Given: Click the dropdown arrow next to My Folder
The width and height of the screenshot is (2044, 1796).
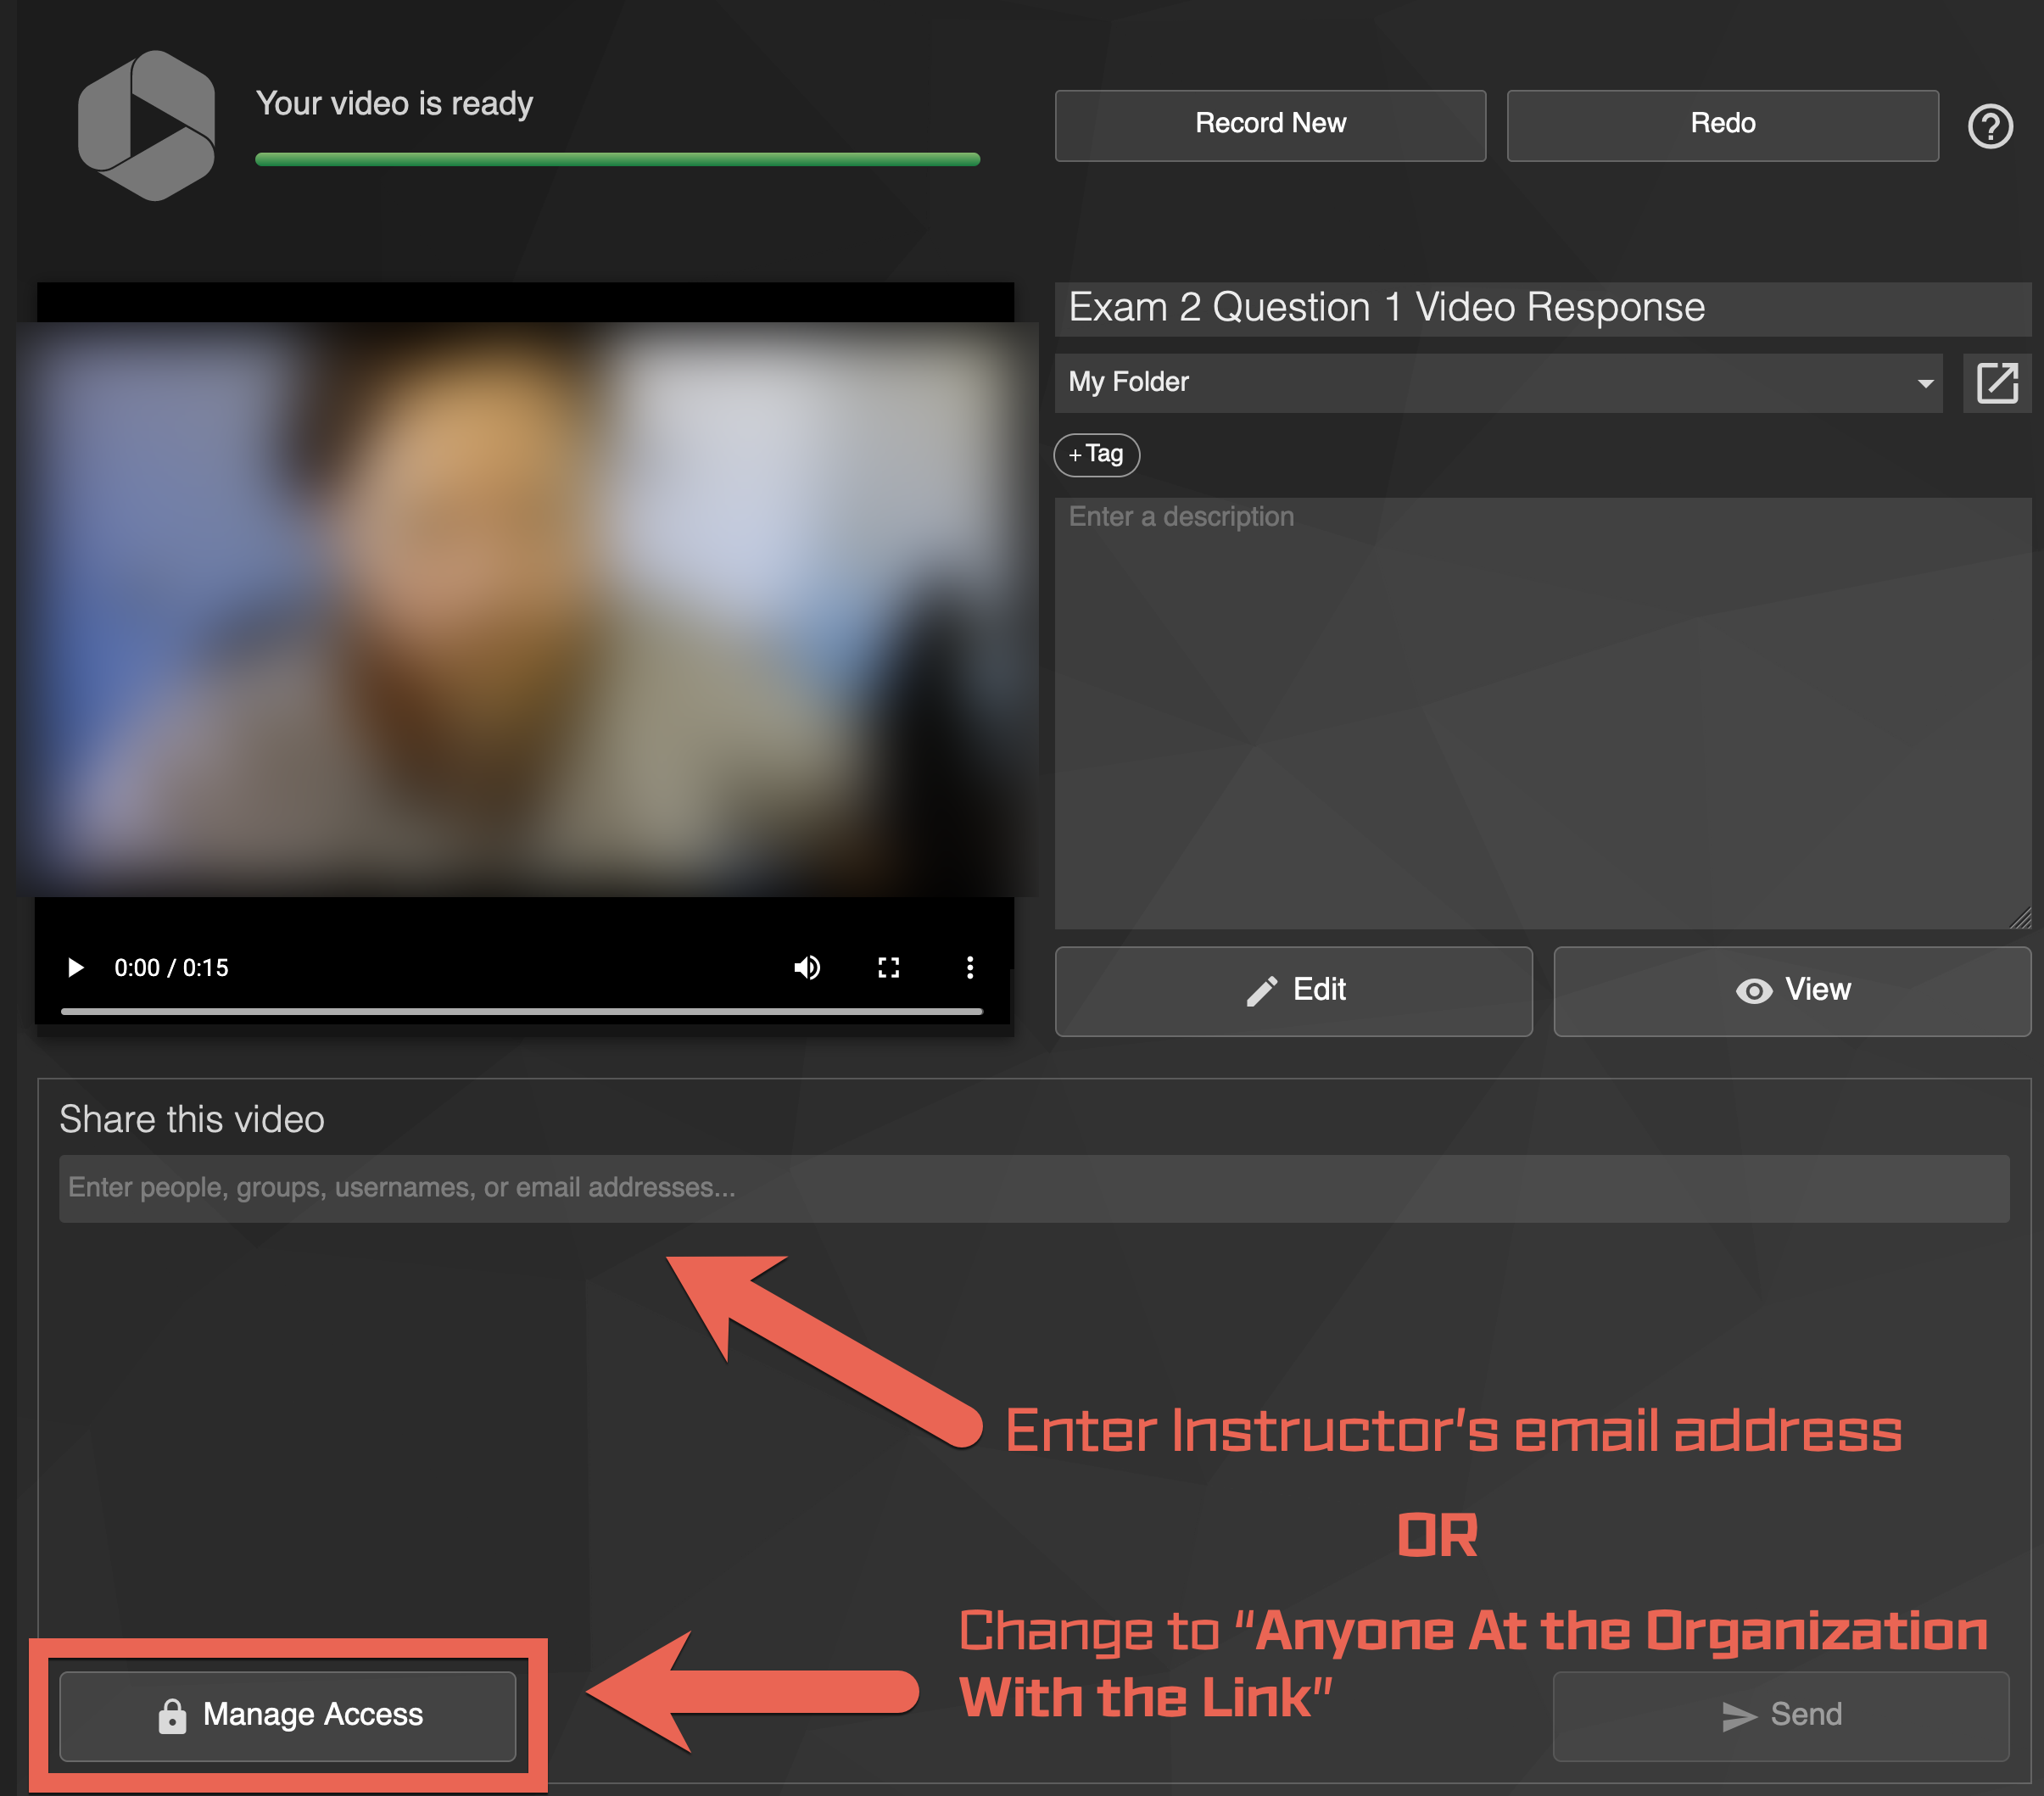Looking at the screenshot, I should [x=1924, y=384].
